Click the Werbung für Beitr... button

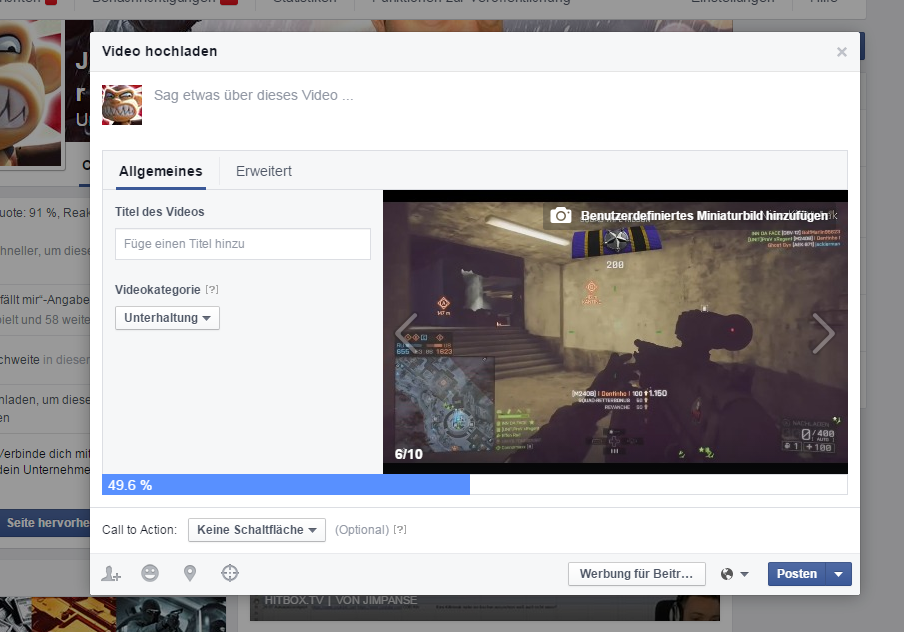[636, 574]
